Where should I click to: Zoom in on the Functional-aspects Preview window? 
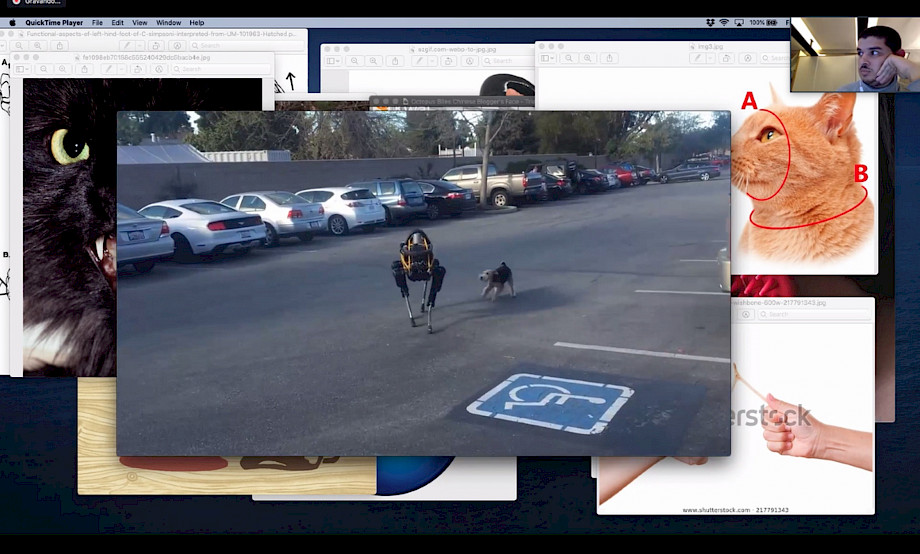click(38, 46)
